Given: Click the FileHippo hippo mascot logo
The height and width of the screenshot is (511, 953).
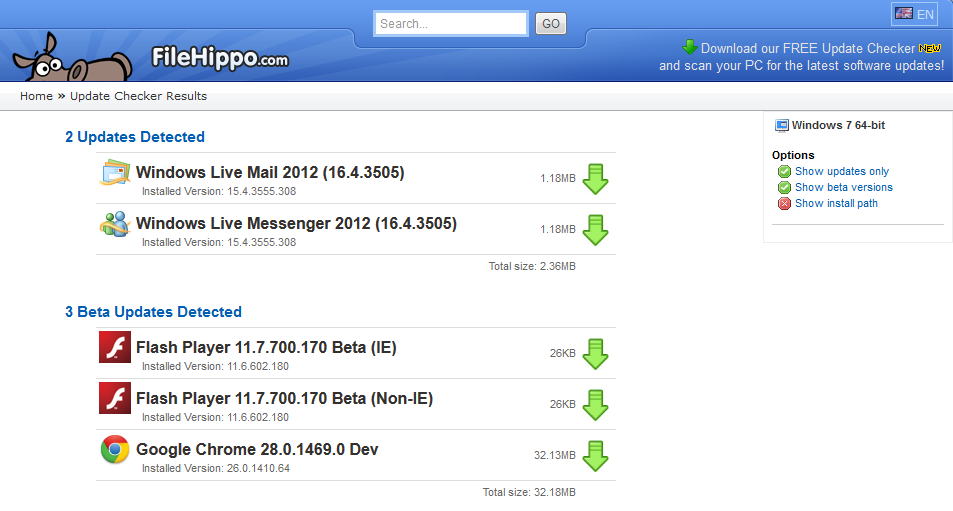Looking at the screenshot, I should pos(72,58).
